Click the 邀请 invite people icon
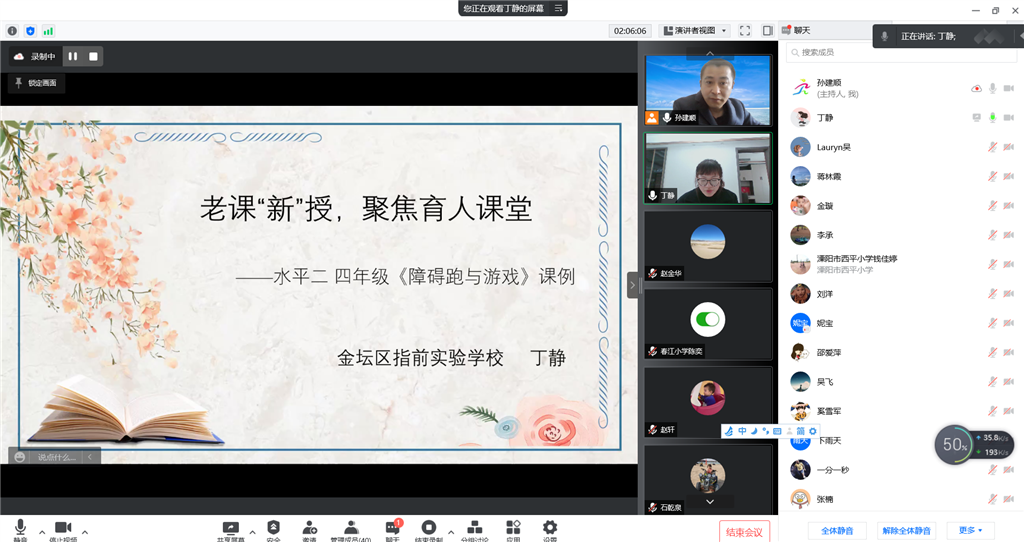This screenshot has height=542, width=1024. [310, 528]
